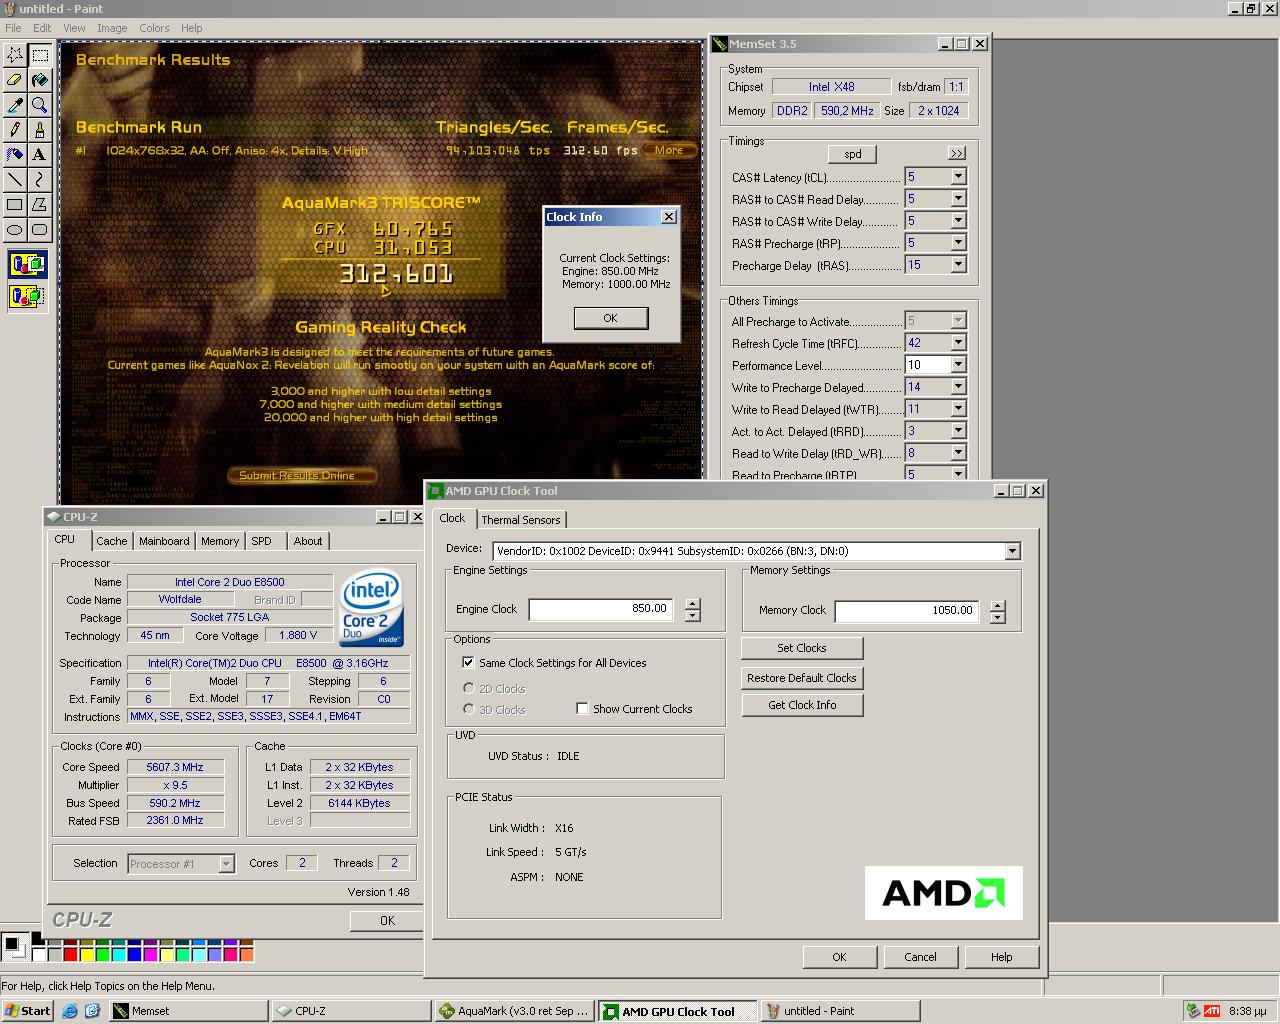
Task: Pick the Fill With Color bucket tool
Action: click(40, 80)
